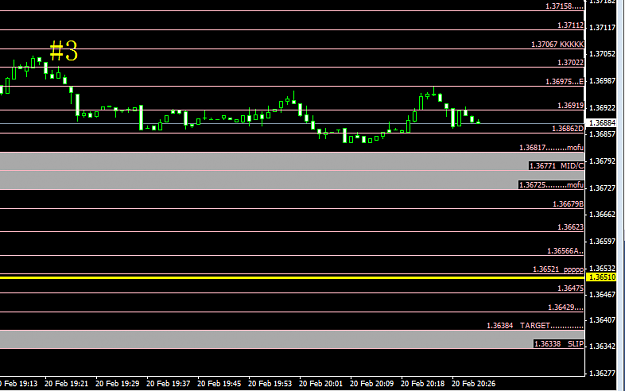Click the 1.36566A level label
This screenshot has width=625, height=391.
click(565, 251)
